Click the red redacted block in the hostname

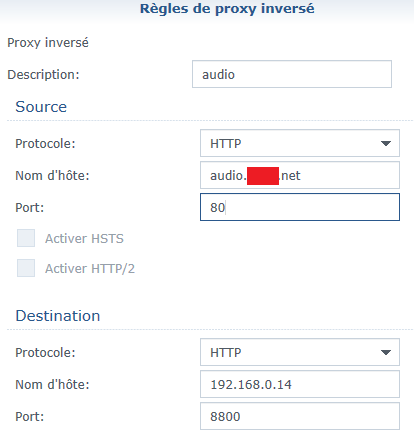coord(263,176)
